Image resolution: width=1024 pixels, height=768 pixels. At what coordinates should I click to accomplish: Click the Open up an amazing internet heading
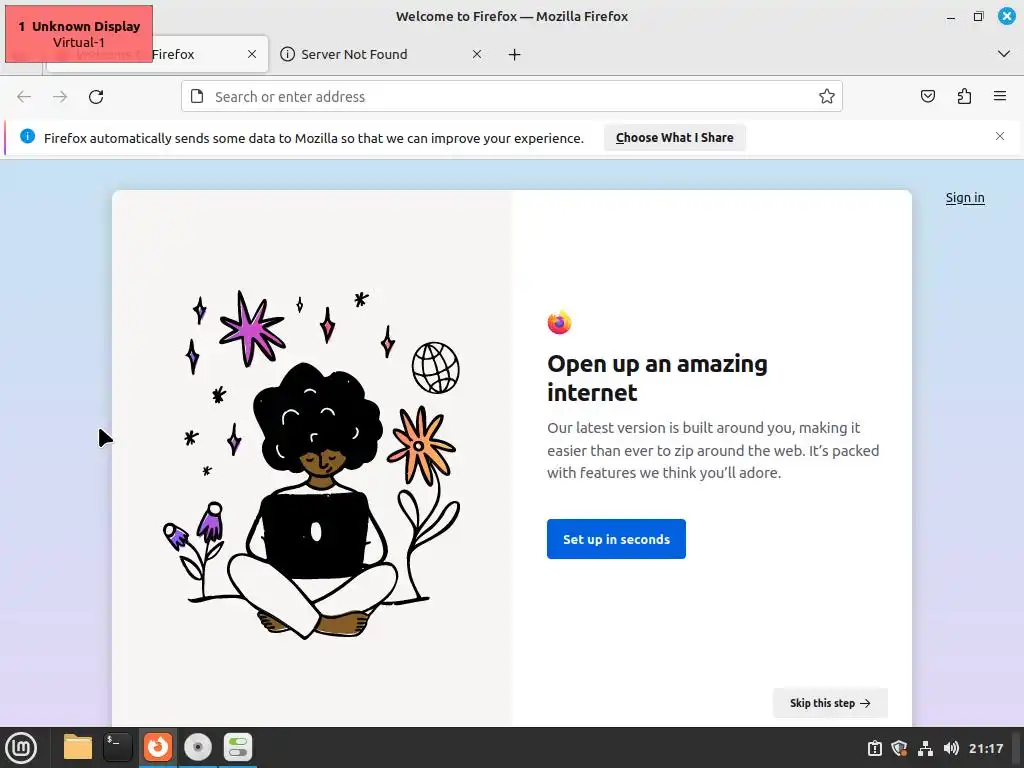pos(657,377)
